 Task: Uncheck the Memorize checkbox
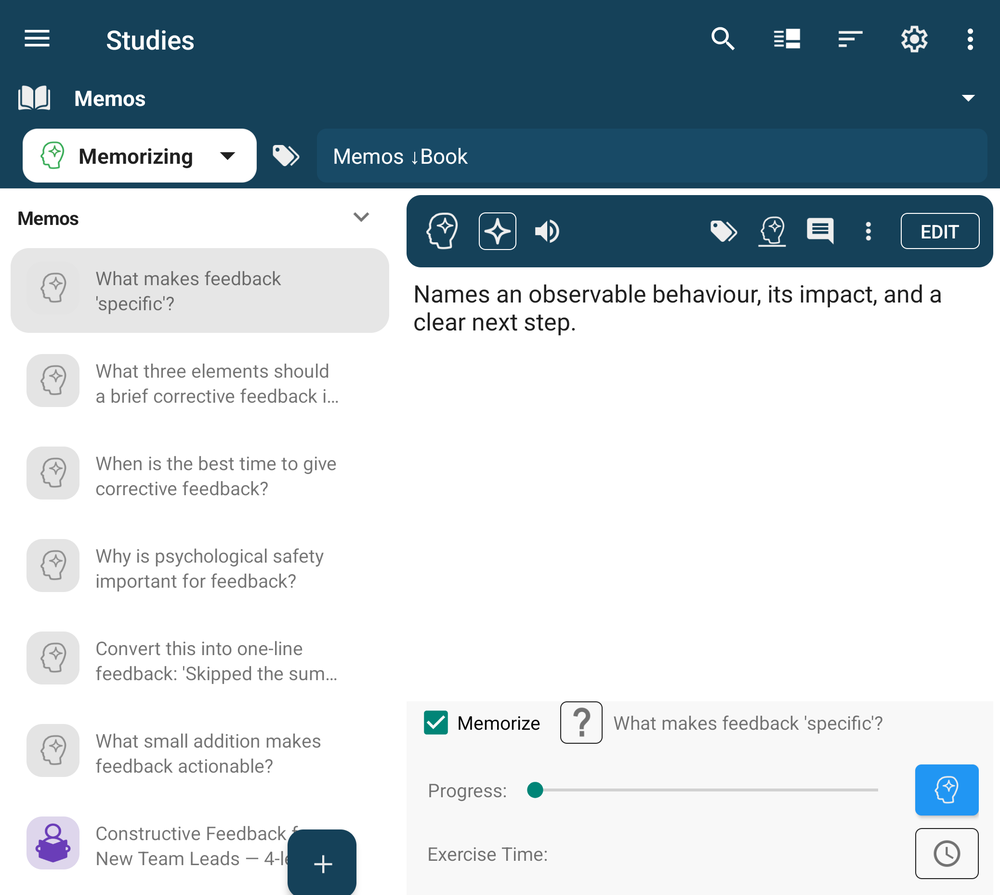tap(436, 723)
